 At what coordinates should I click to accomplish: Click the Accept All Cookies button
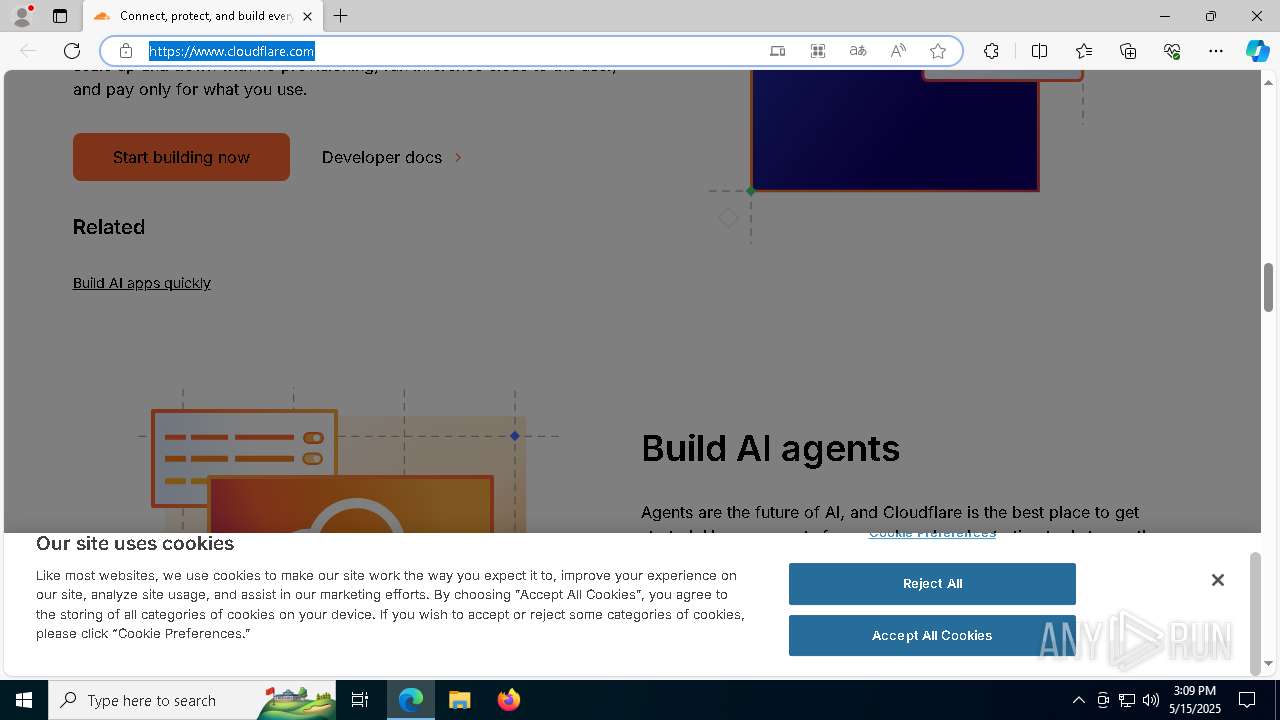coord(932,636)
